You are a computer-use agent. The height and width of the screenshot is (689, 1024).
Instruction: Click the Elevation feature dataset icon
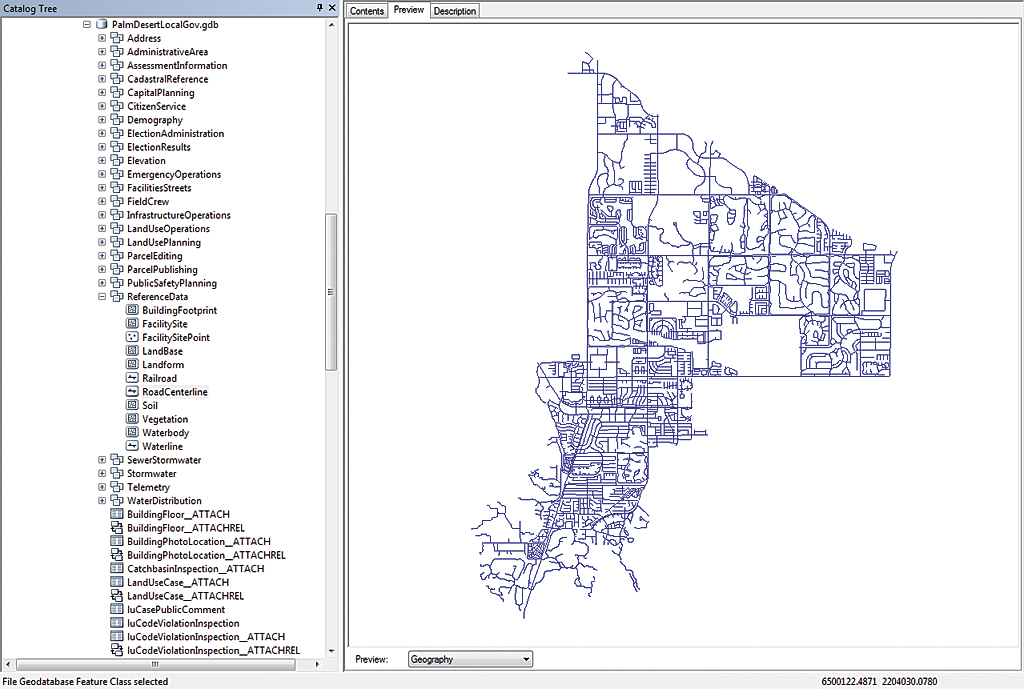click(117, 161)
